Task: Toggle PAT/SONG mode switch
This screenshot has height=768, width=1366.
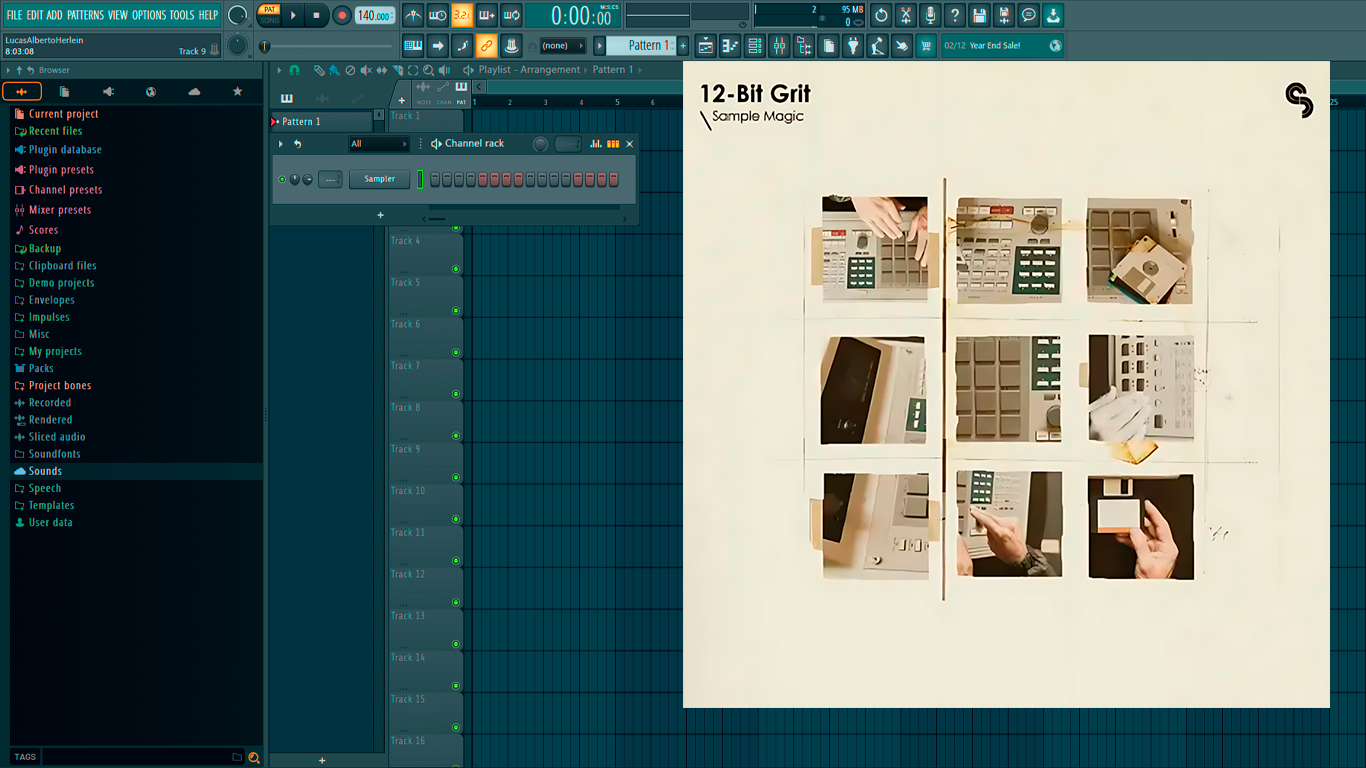Action: point(269,15)
